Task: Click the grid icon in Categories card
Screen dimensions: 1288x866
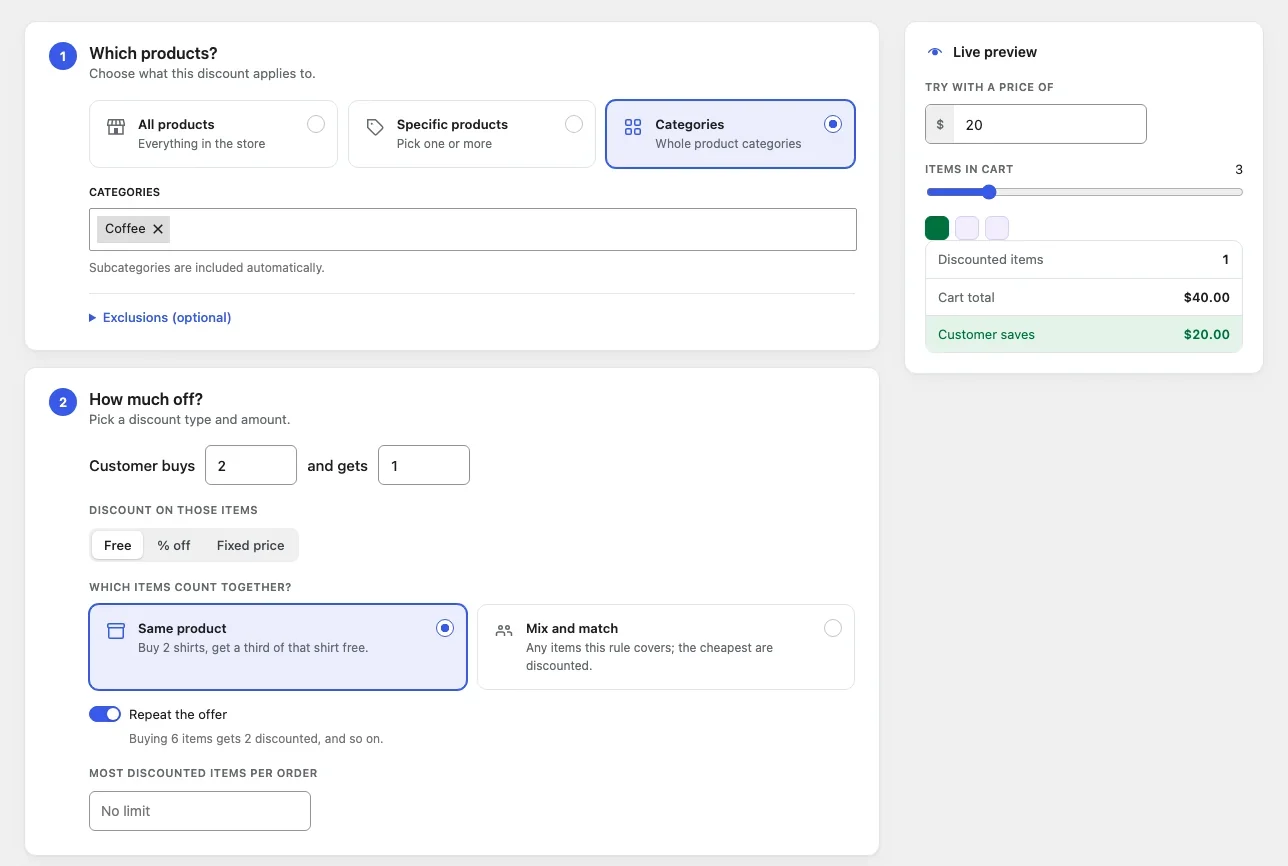Action: click(633, 127)
